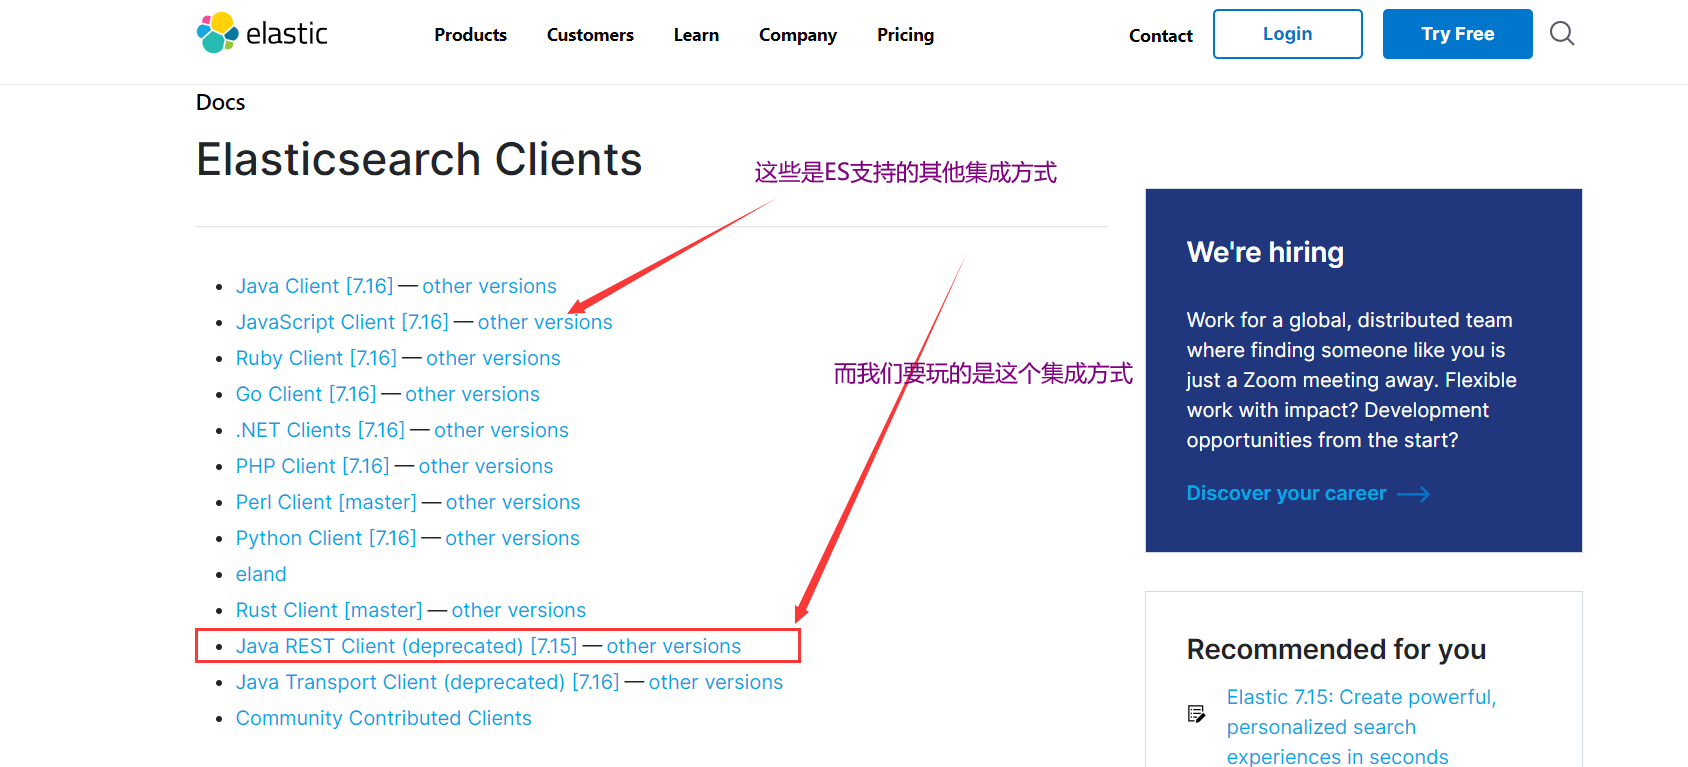The image size is (1688, 767).
Task: Follow the Discover your career link
Action: pyautogui.click(x=1287, y=493)
